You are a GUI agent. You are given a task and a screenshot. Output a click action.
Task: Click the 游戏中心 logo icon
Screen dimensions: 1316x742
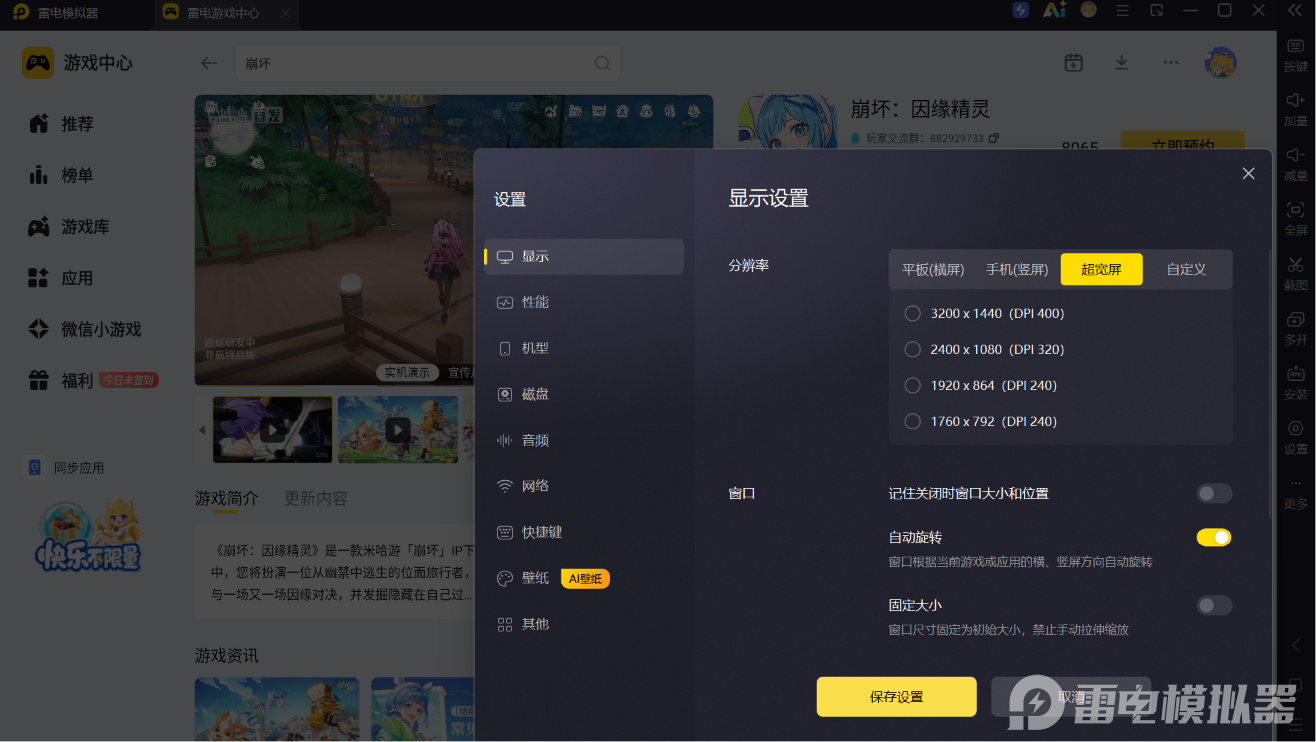click(x=38, y=63)
